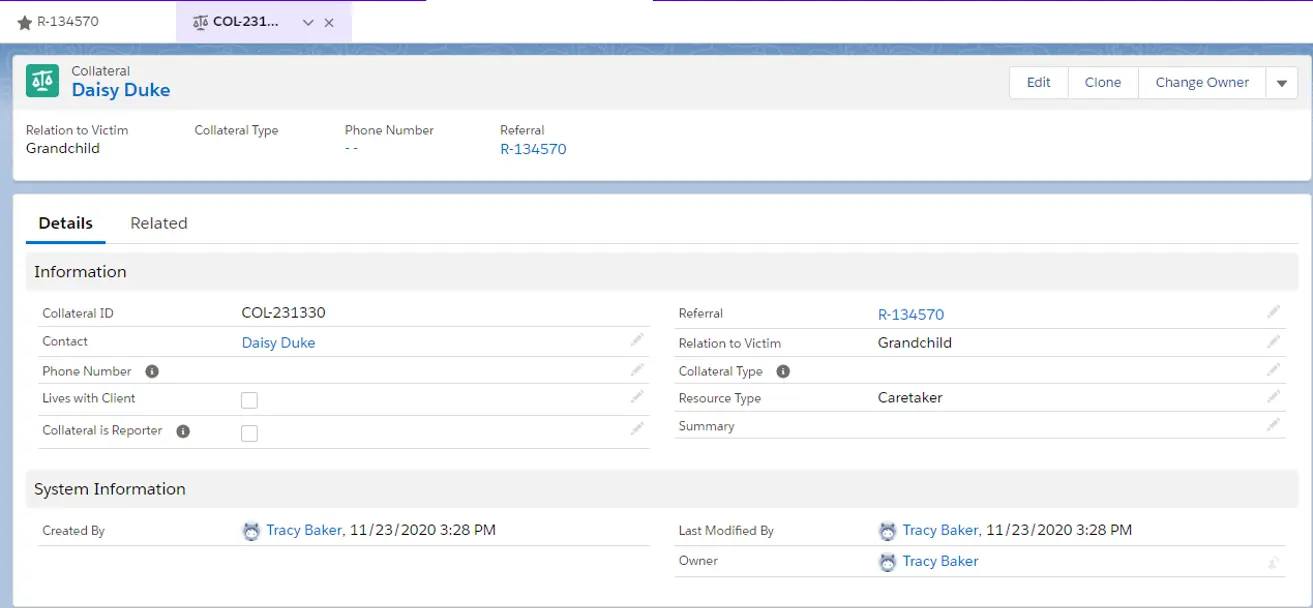
Task: Click the Grandchild value in details
Action: 915,343
